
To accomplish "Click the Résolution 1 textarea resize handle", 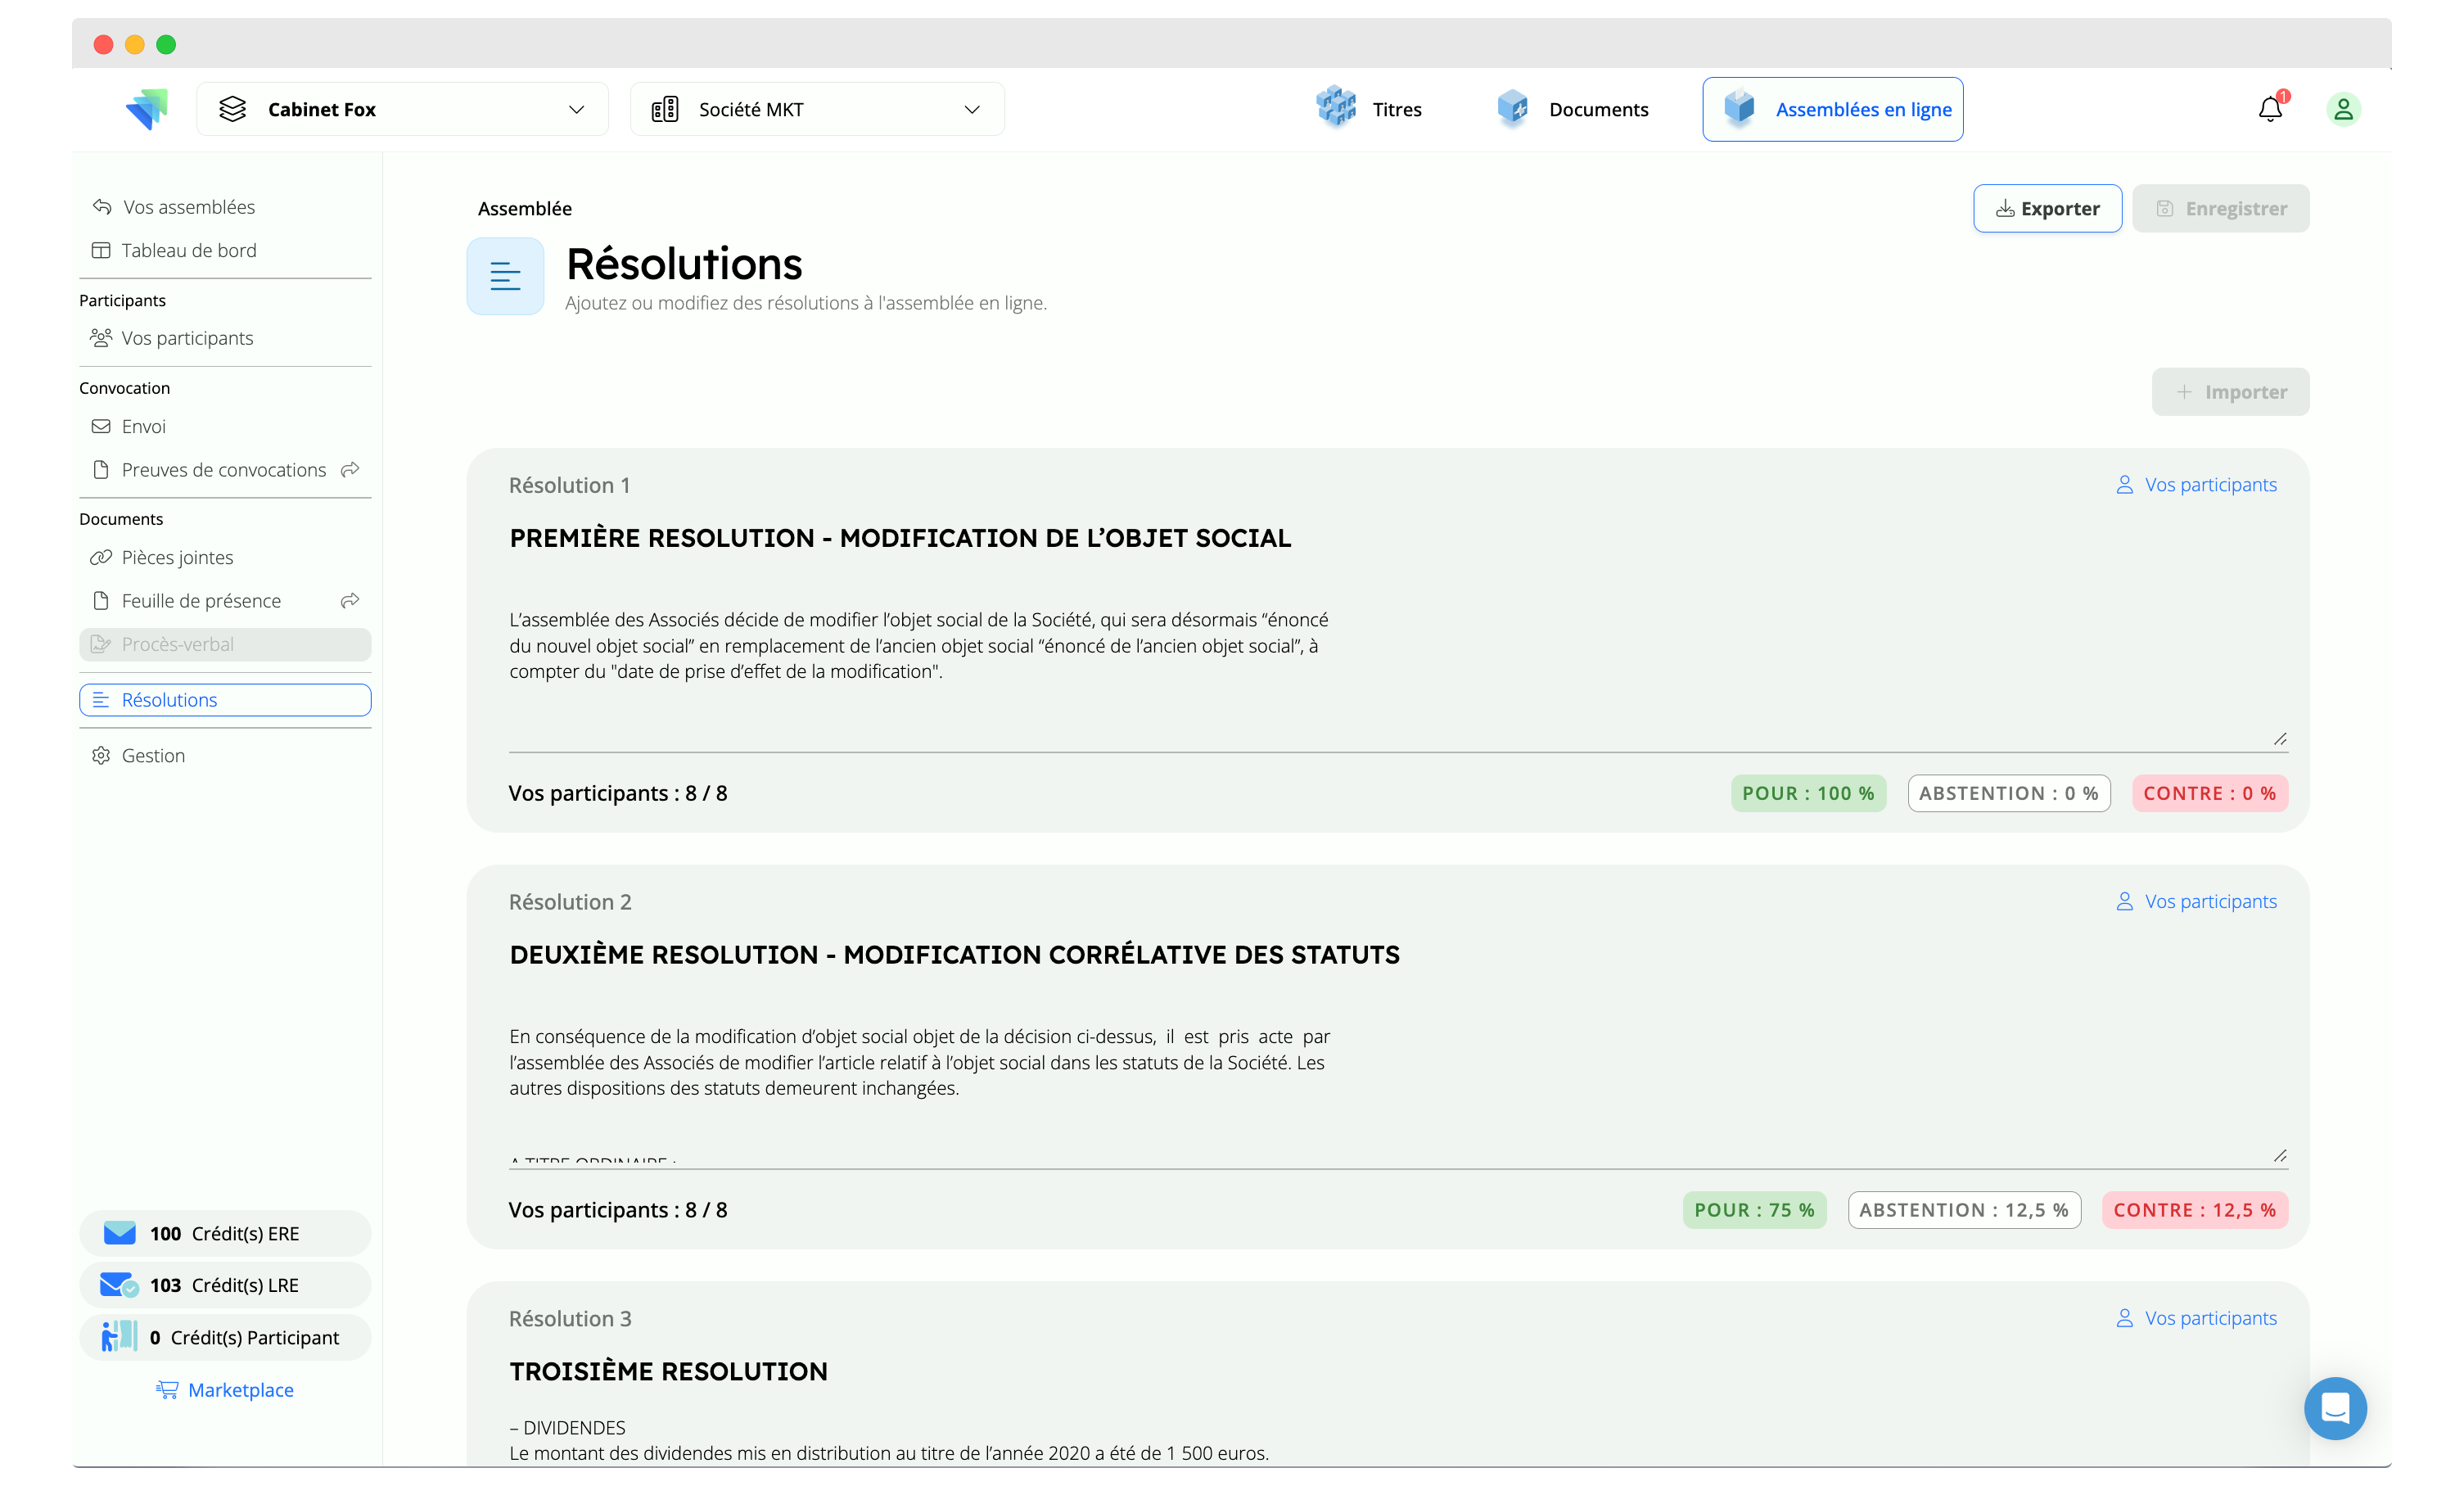I will [2280, 740].
